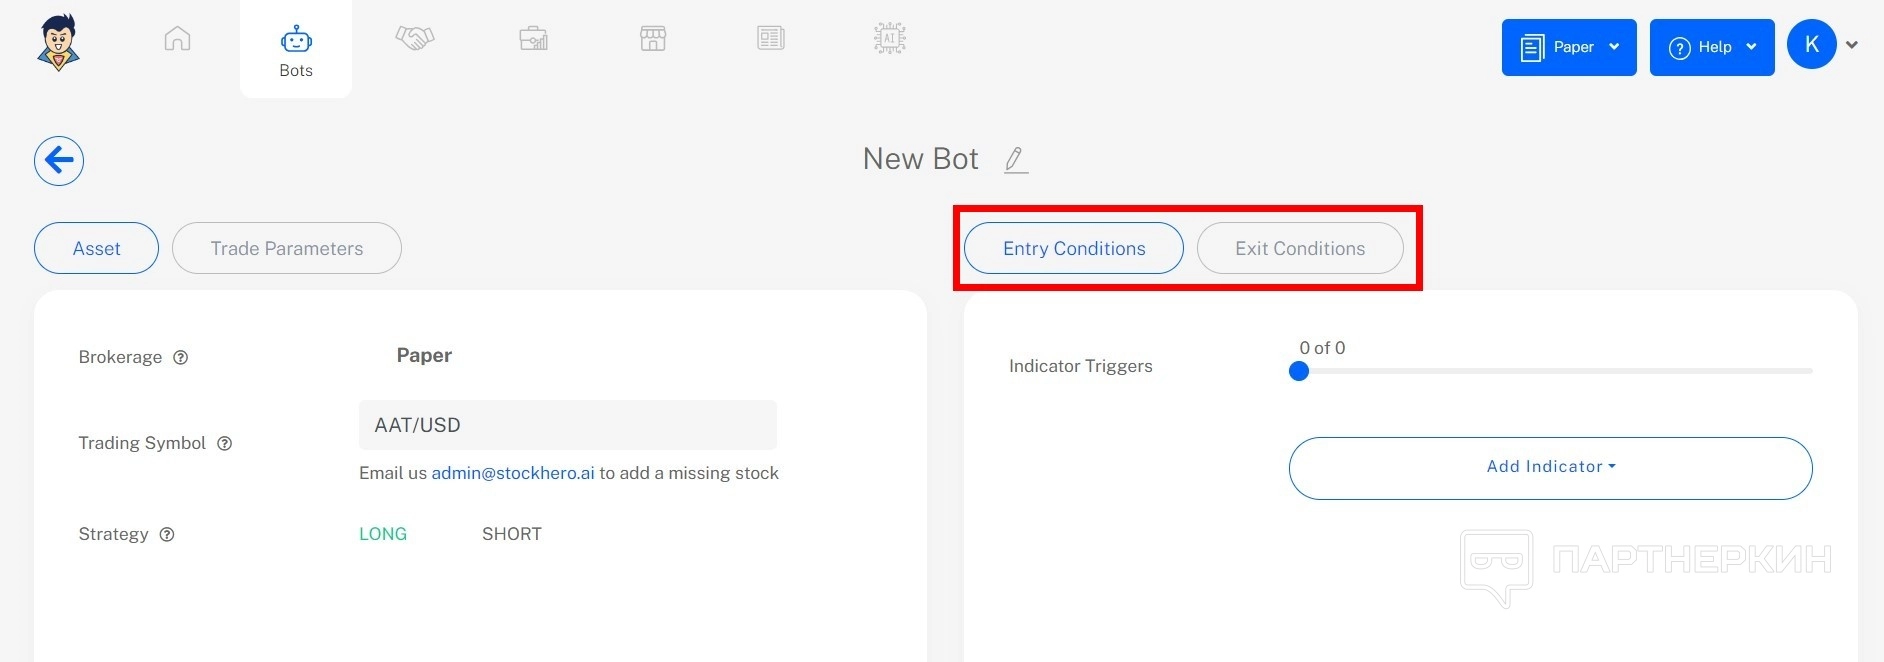Open the Help dropdown menu

coord(1711,47)
